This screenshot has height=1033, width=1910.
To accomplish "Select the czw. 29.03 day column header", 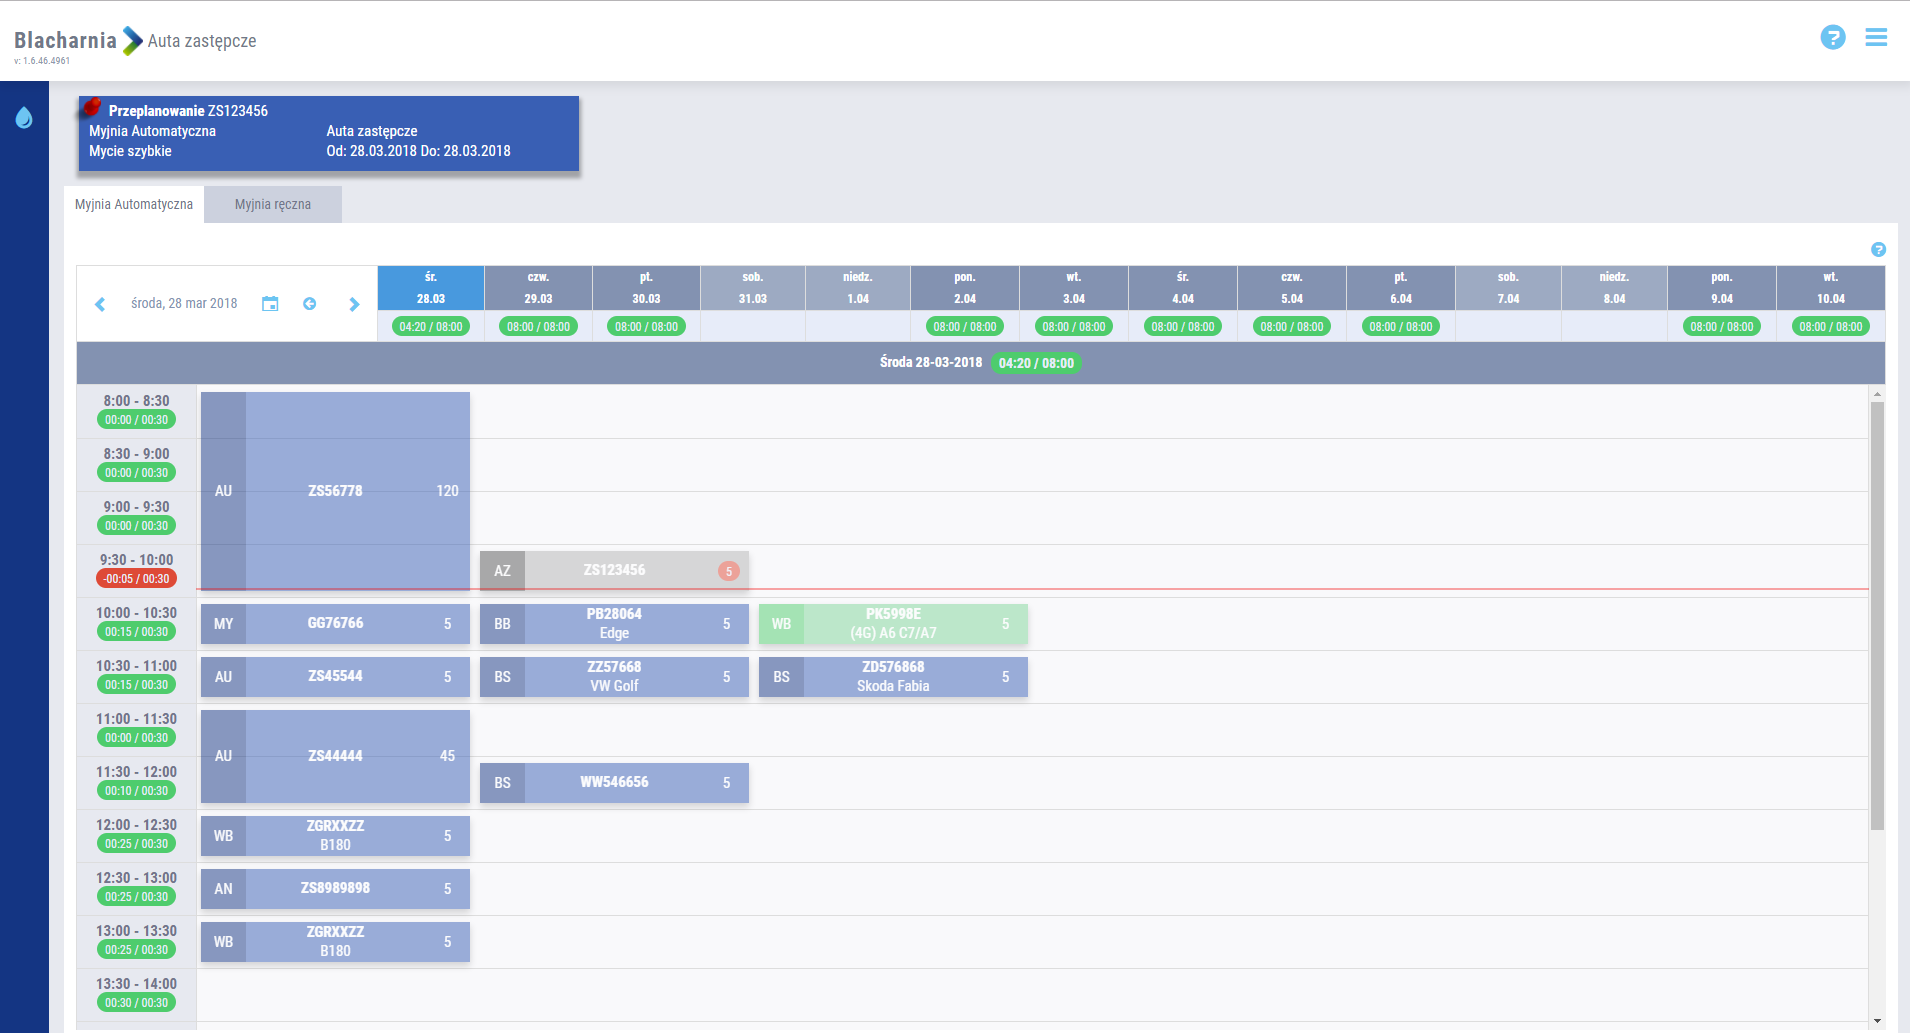I will (x=538, y=288).
